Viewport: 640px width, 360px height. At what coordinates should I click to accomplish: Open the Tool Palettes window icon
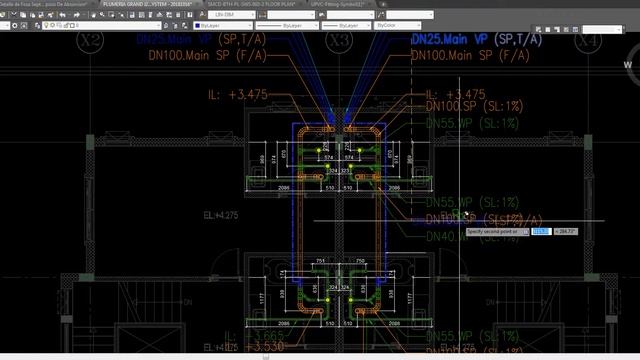tap(150, 15)
